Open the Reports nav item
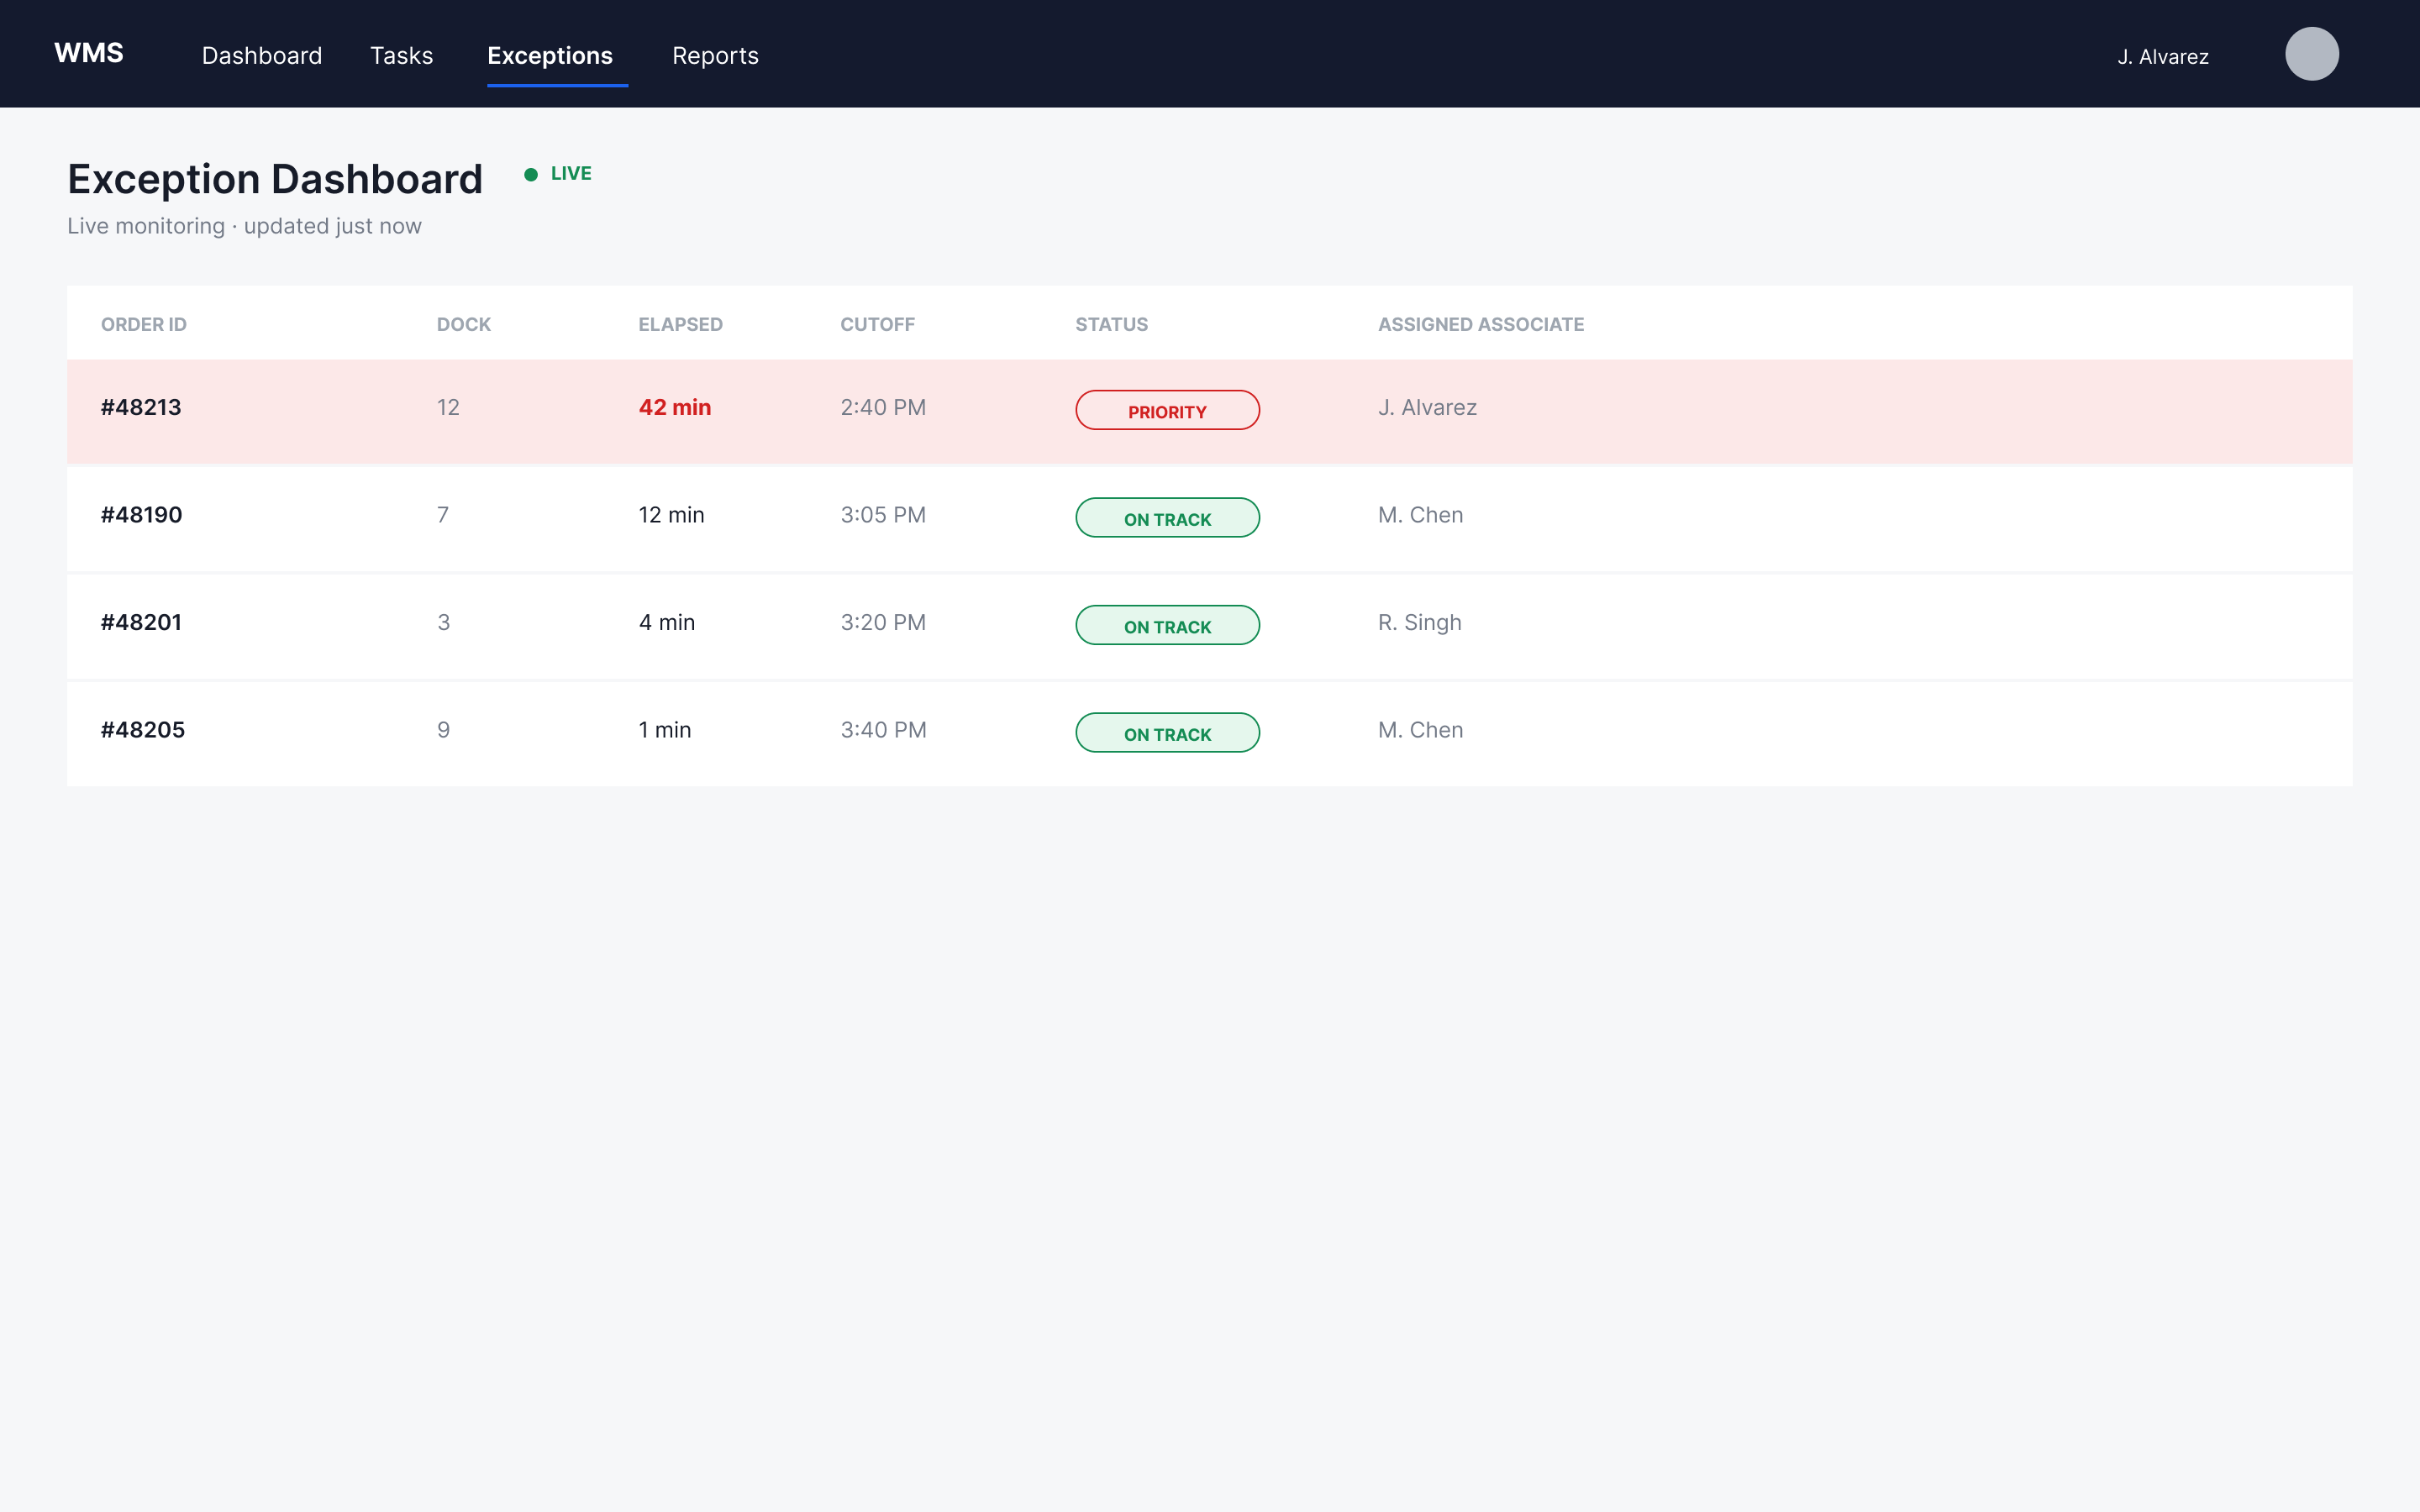 [x=715, y=56]
